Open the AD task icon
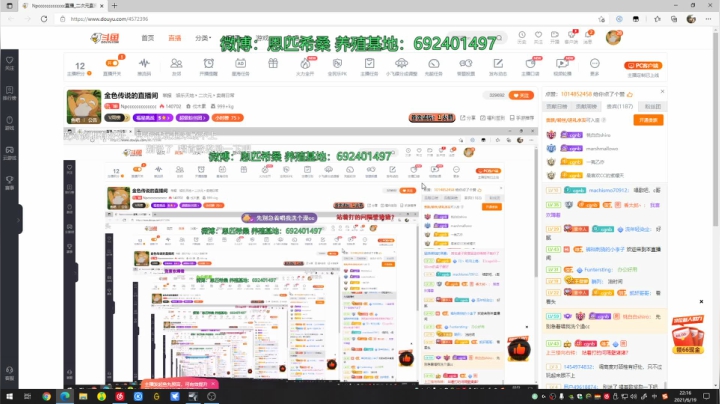The width and height of the screenshot is (720, 404). pyautogui.click(x=241, y=63)
